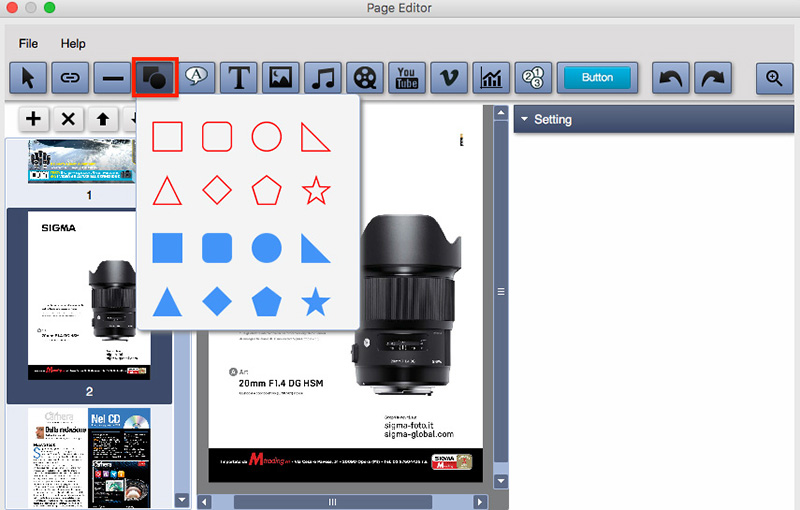
Task: Click the horizontal scrollbar thumb
Action: (333, 502)
